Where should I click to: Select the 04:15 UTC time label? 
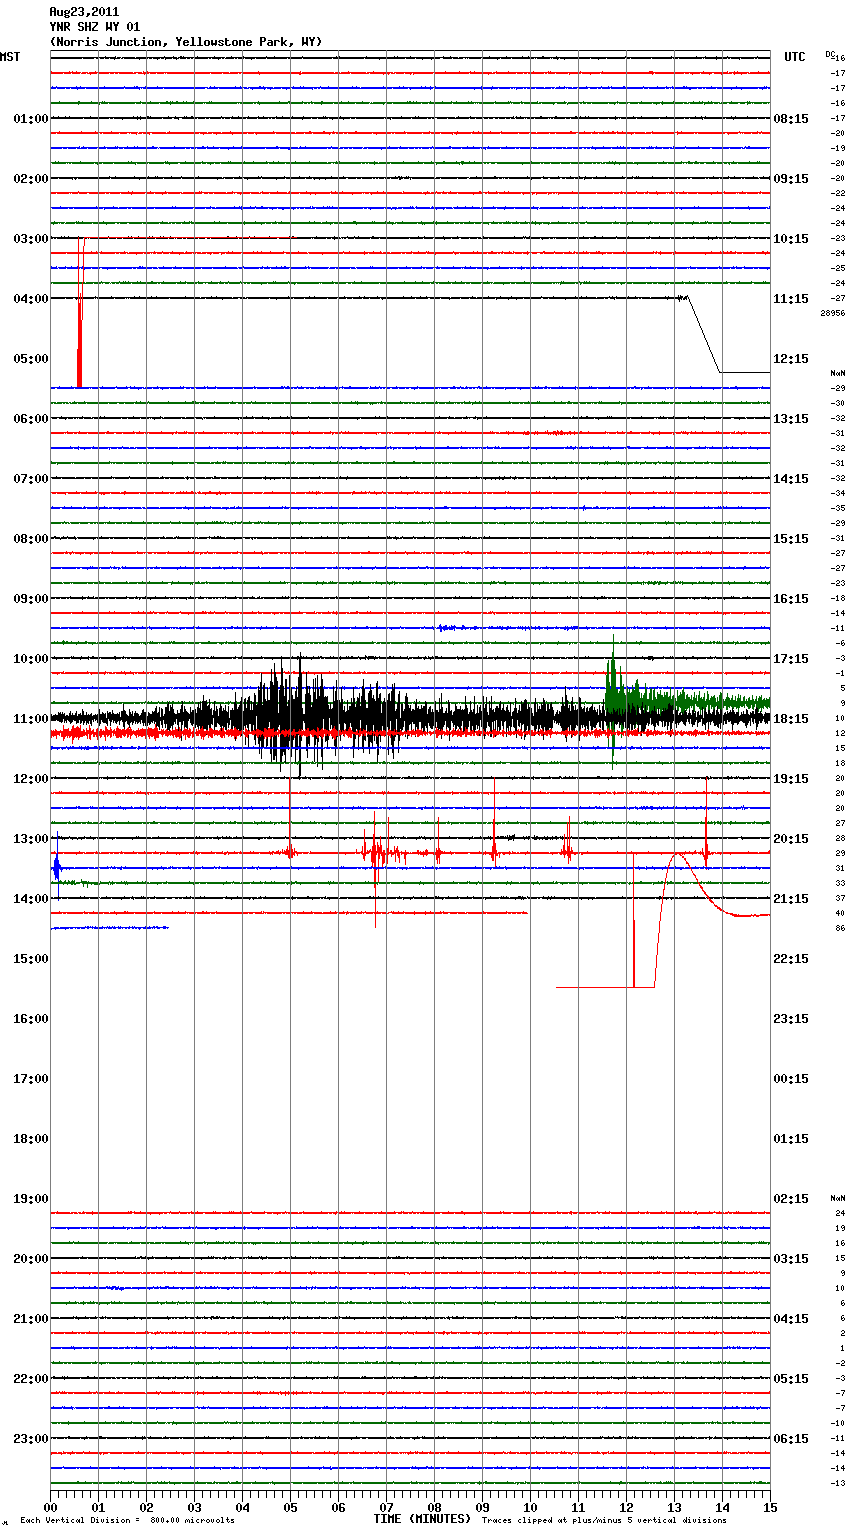coord(791,1319)
